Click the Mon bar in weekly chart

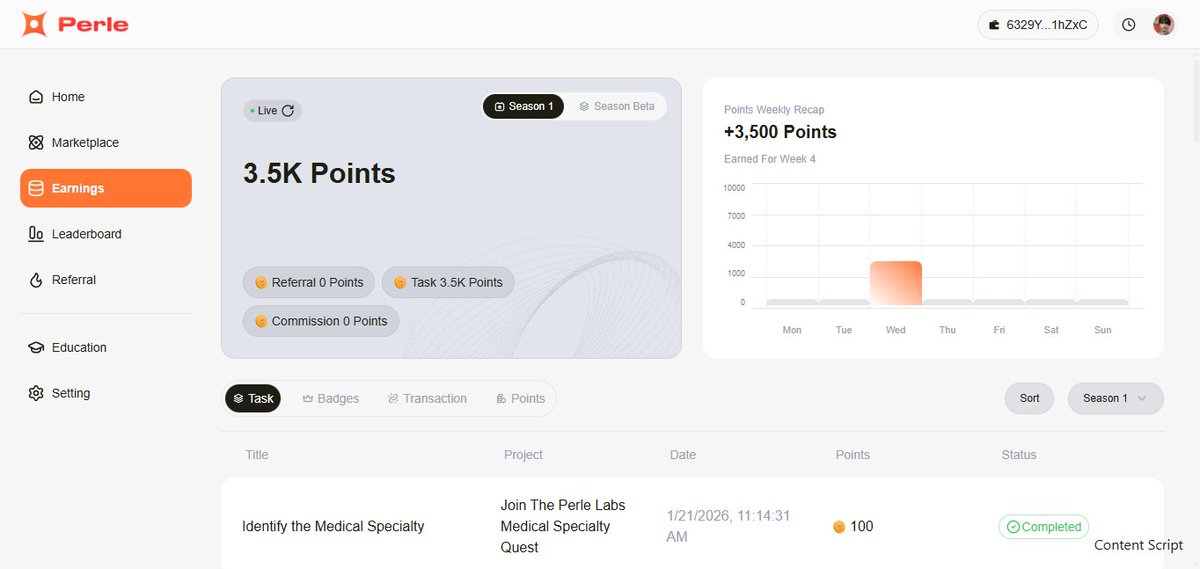pyautogui.click(x=792, y=302)
